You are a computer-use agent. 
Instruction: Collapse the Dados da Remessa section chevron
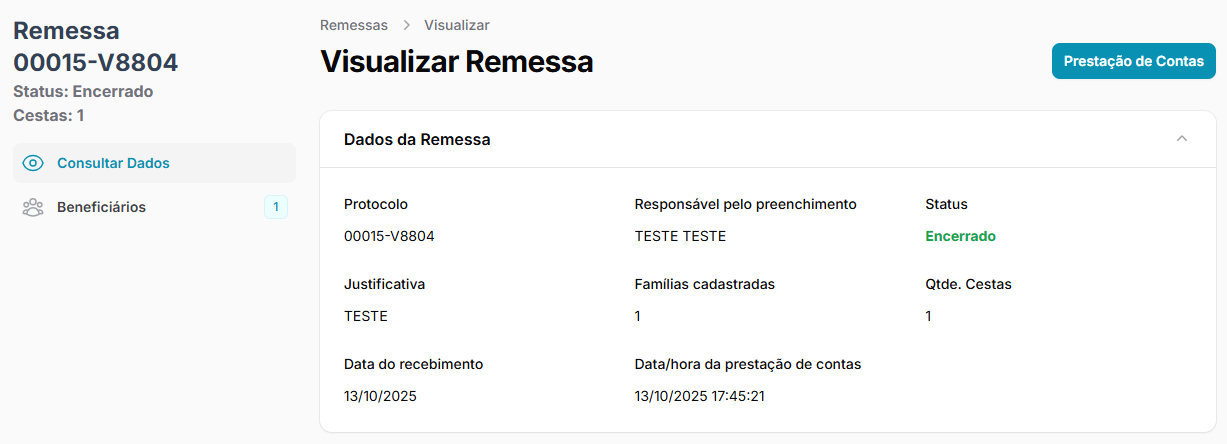click(x=1182, y=139)
